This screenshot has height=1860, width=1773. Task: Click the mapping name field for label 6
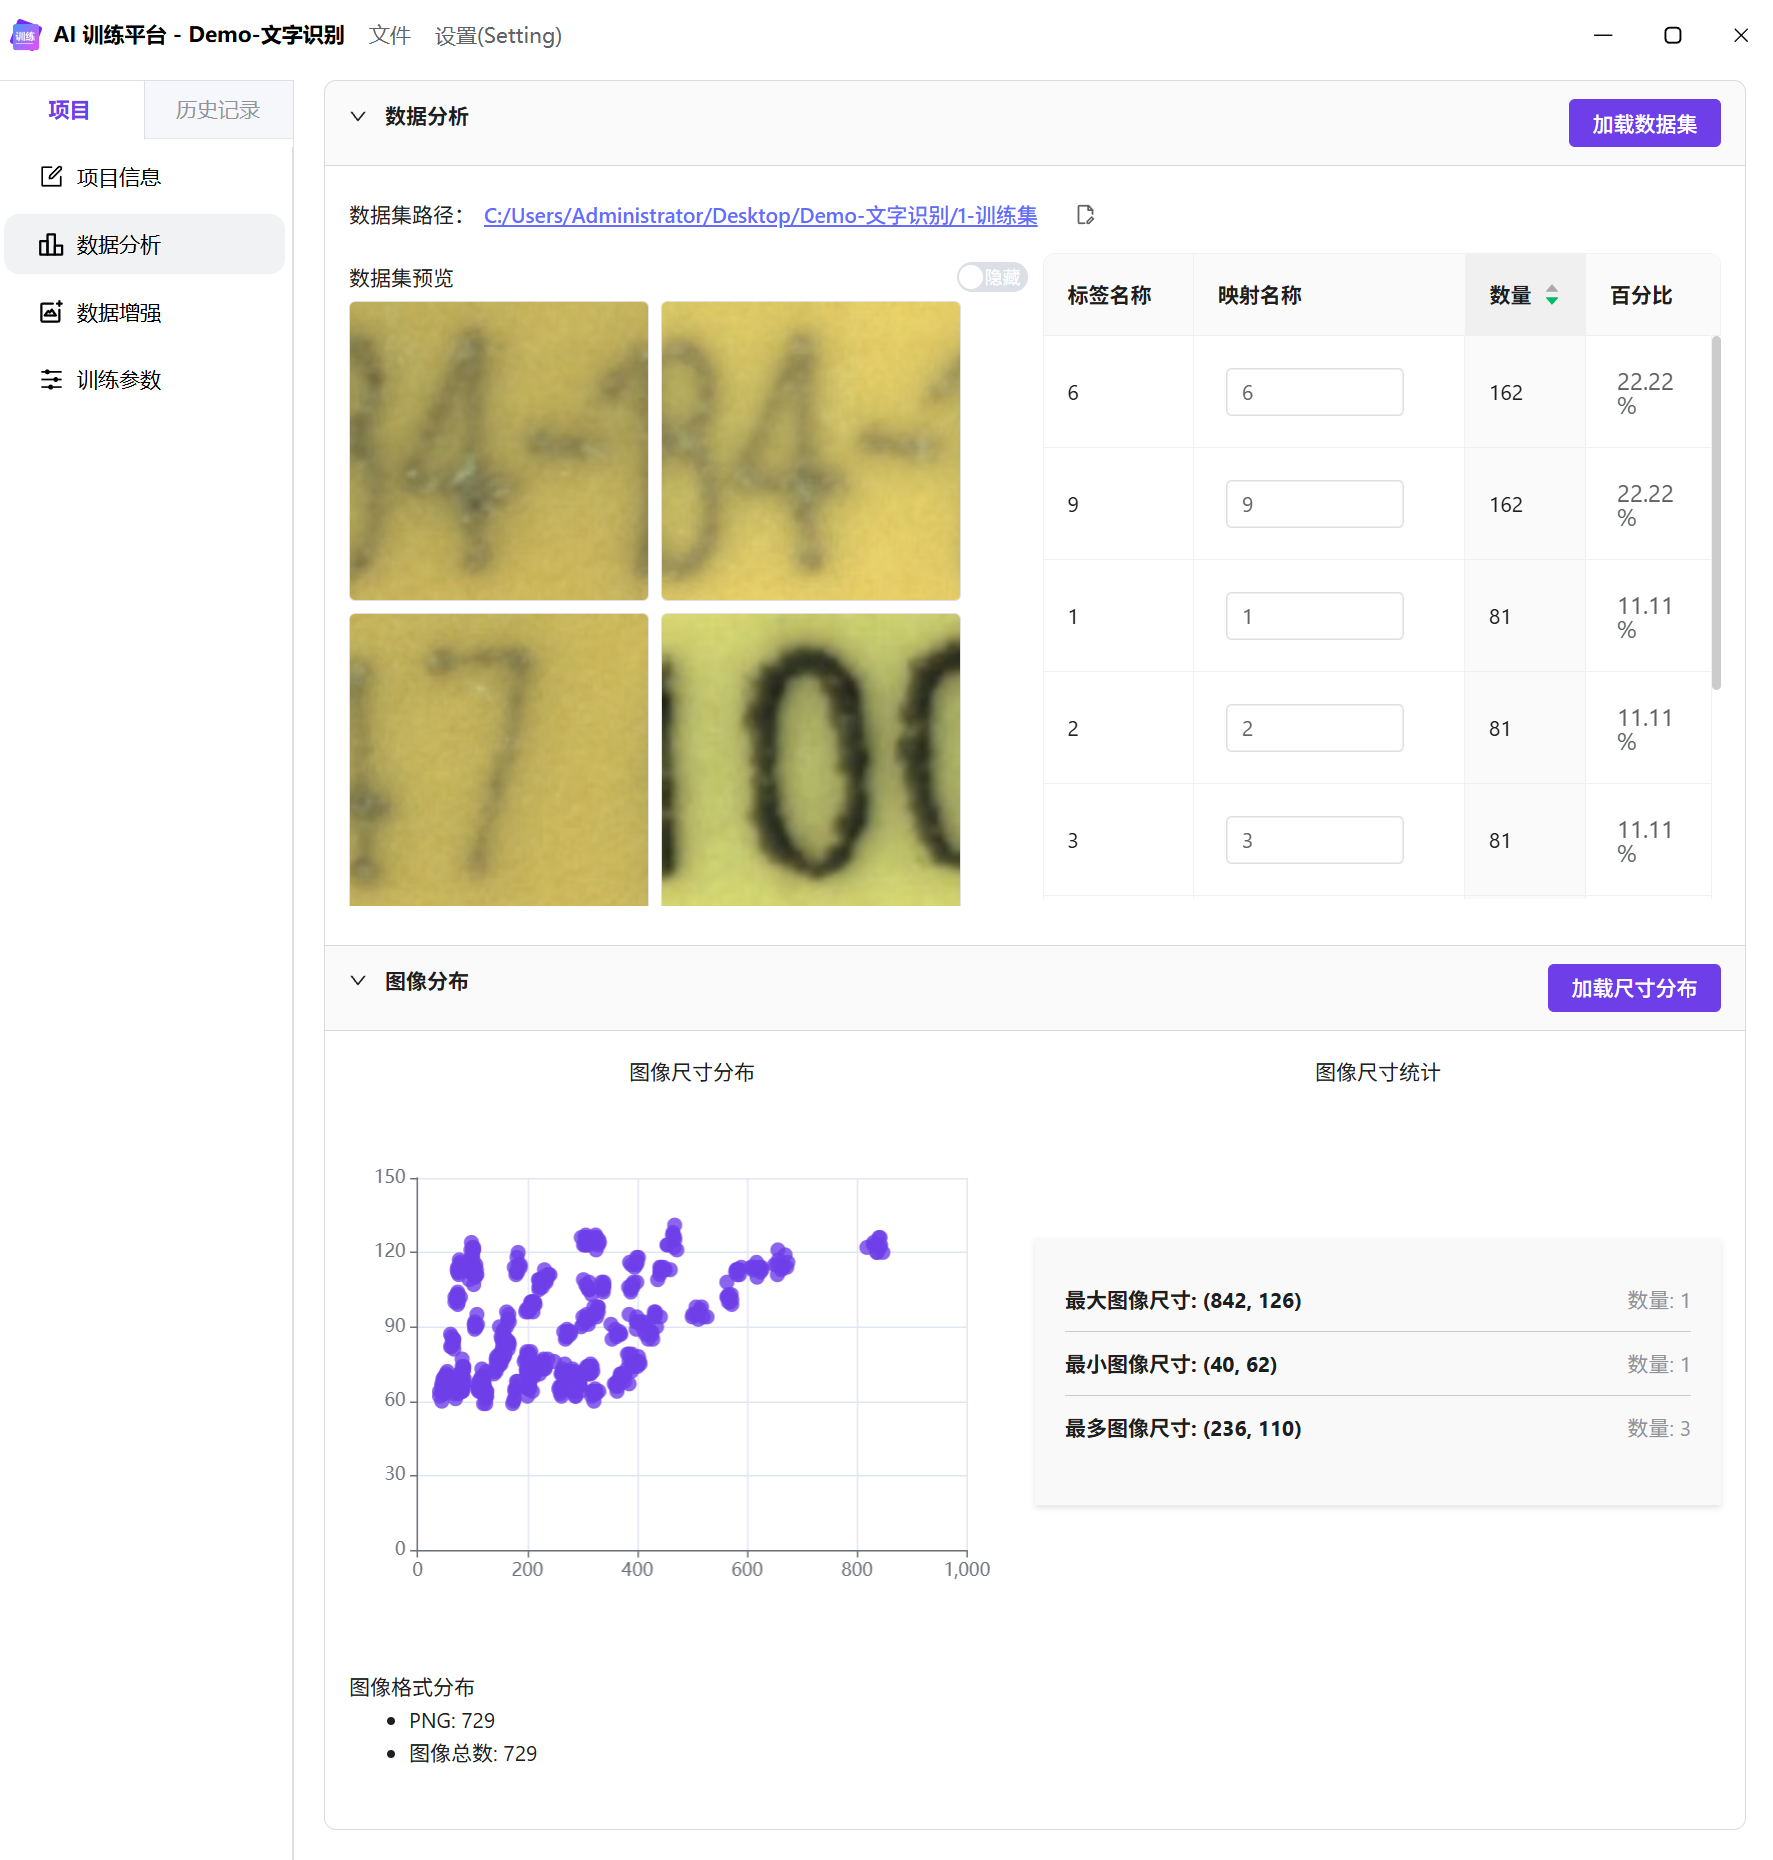point(1314,392)
